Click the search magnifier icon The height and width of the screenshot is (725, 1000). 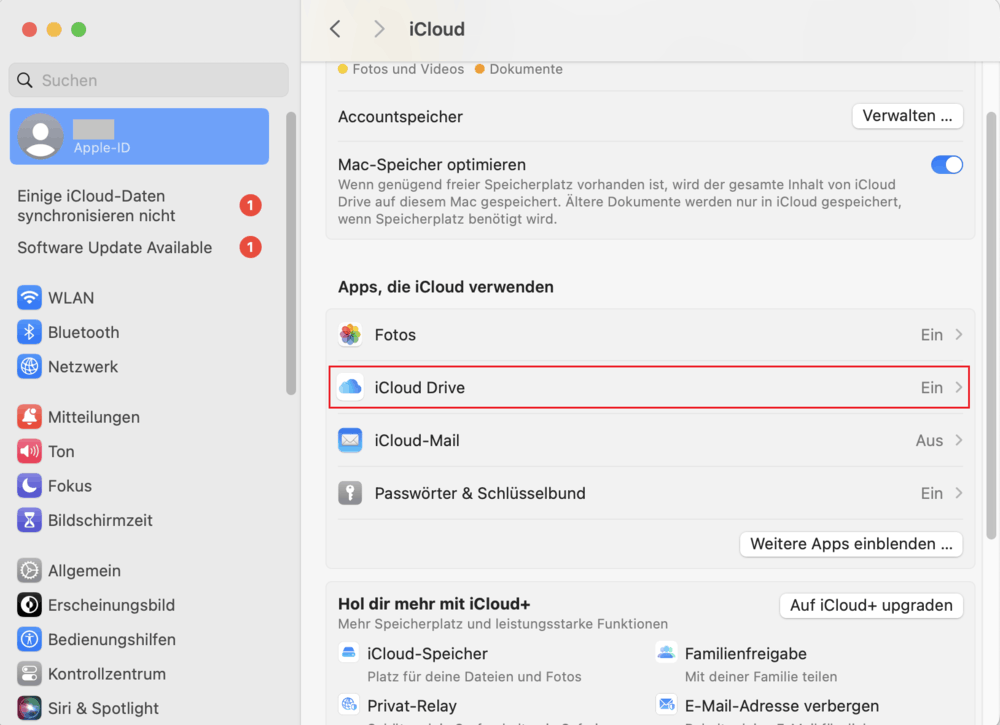pyautogui.click(x=25, y=80)
